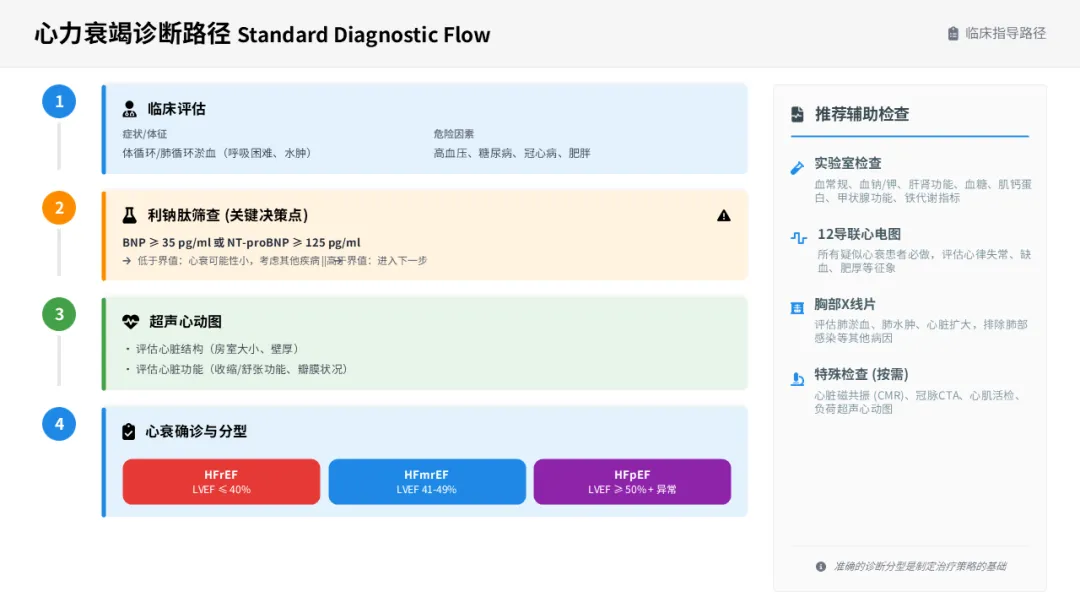Click the 临床指导路径 label

tap(1005, 34)
